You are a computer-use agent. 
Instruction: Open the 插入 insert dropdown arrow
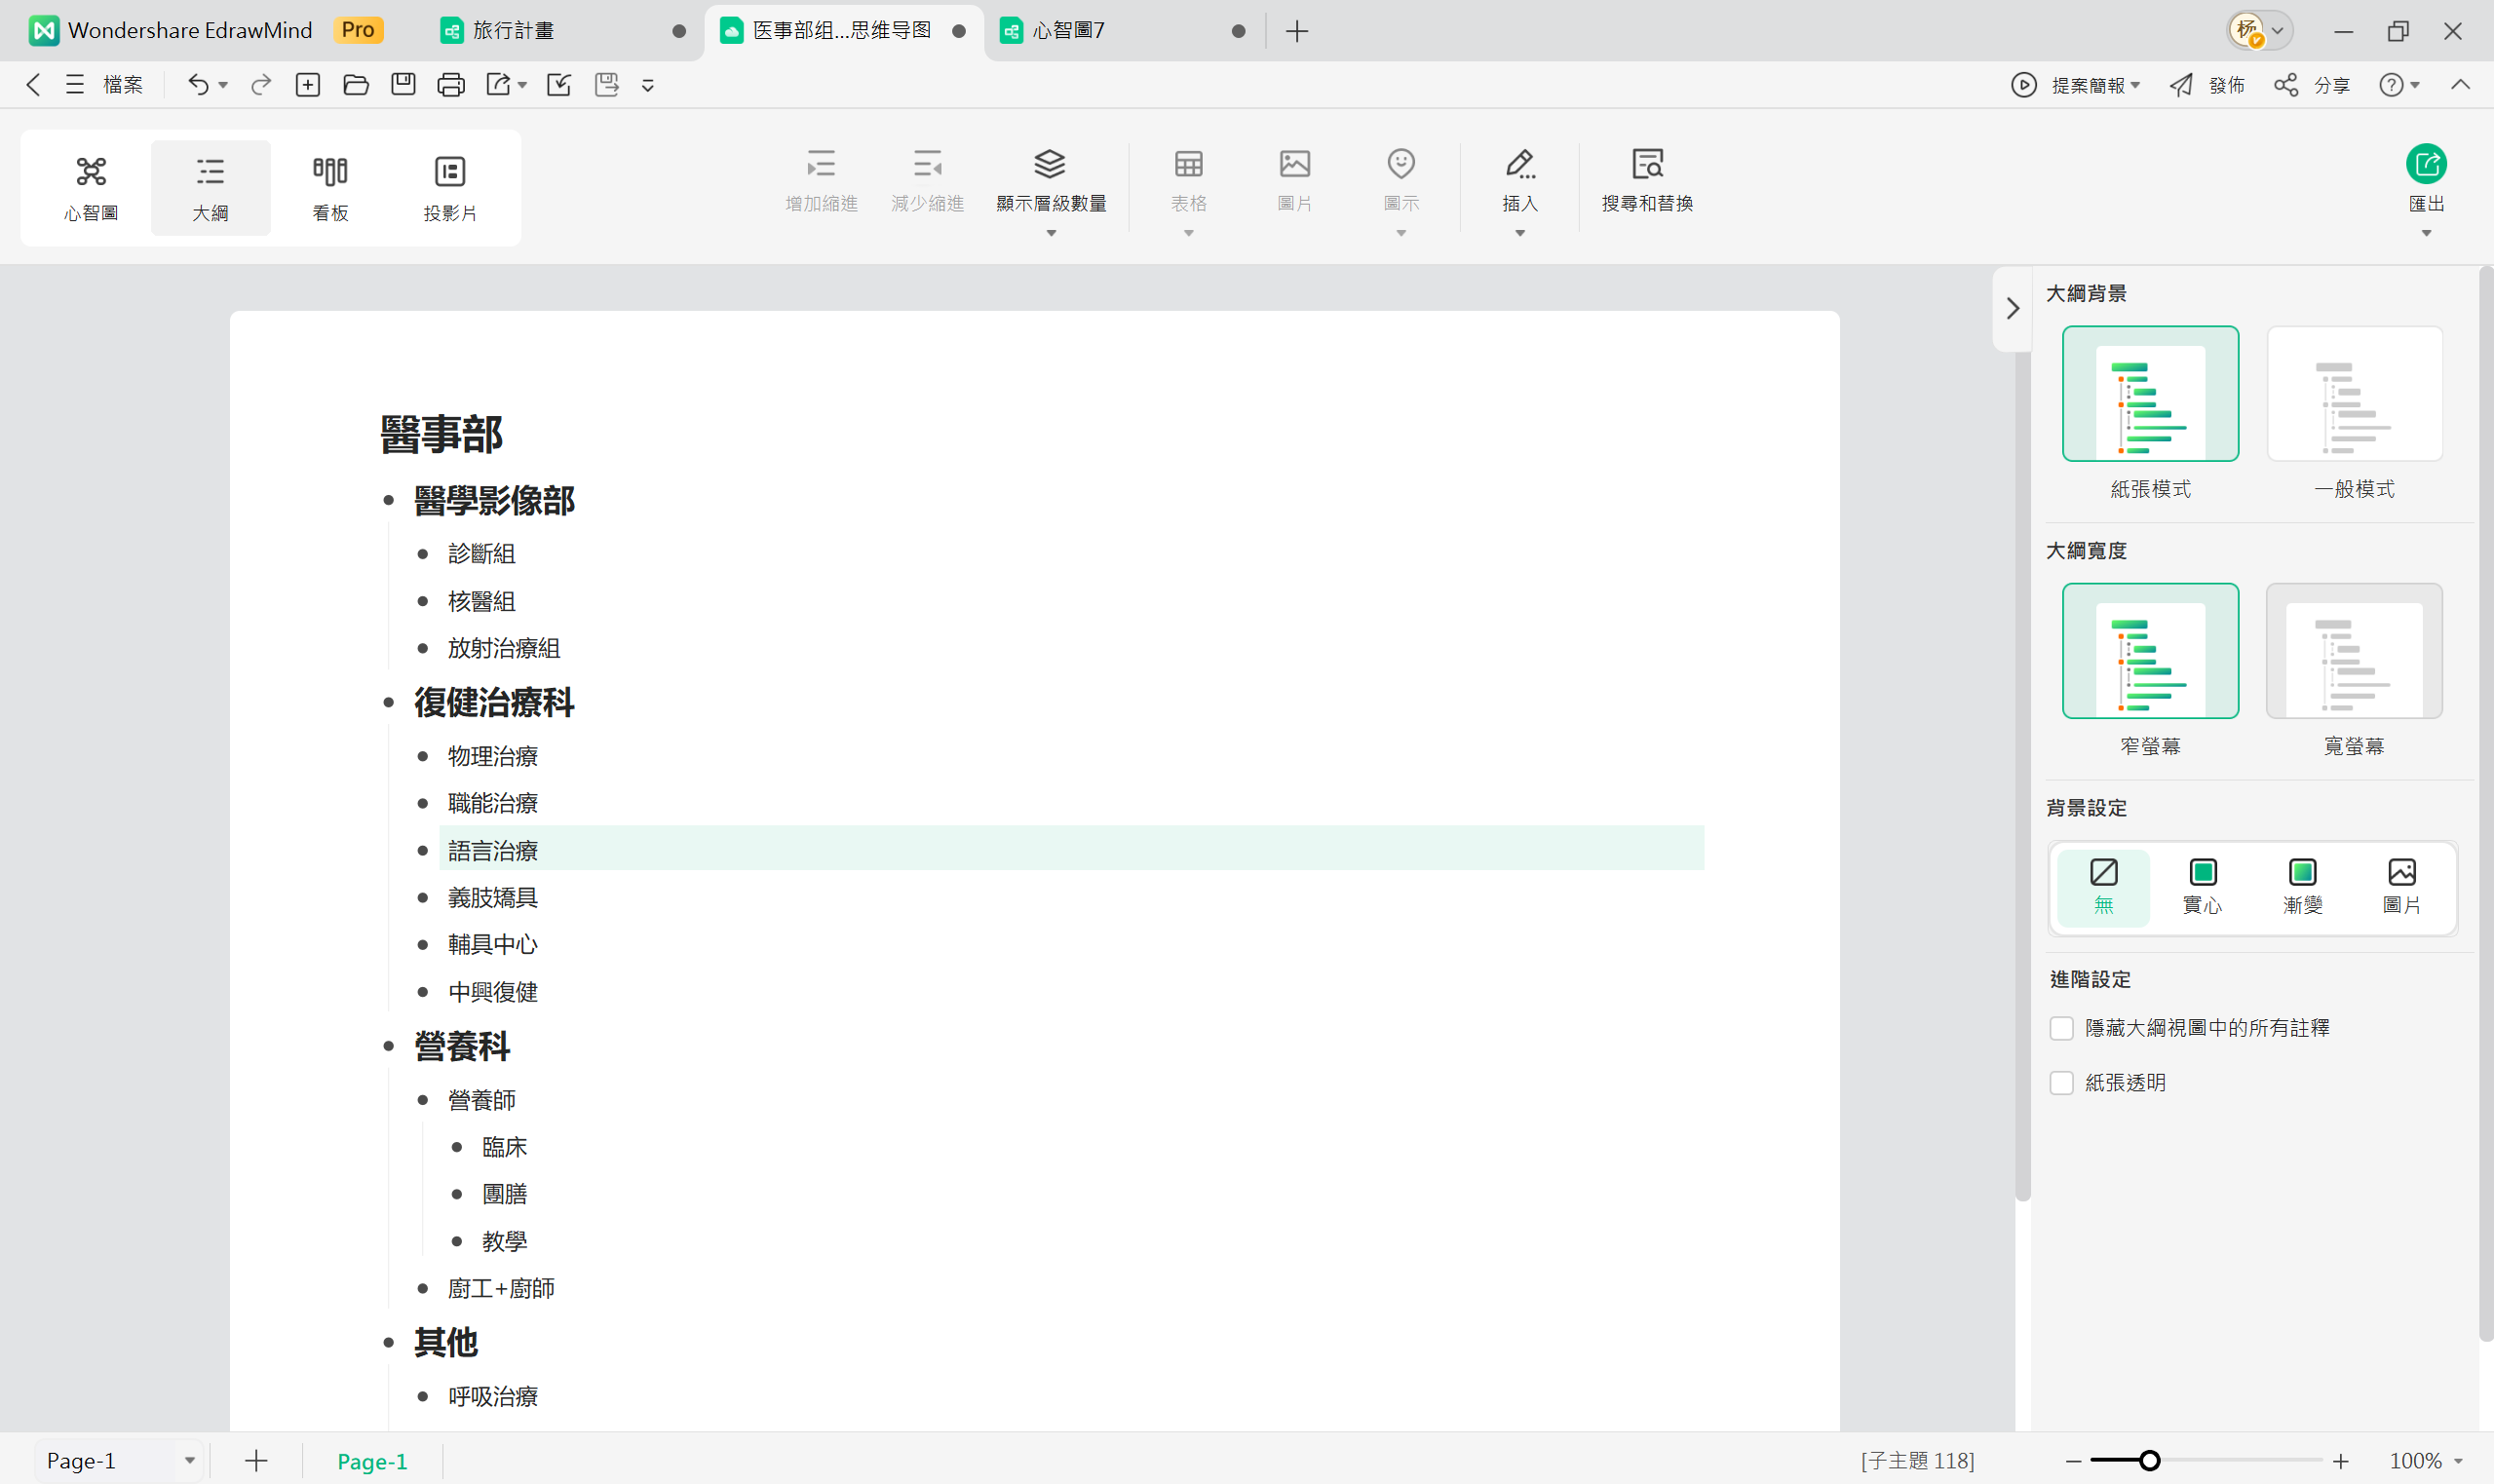tap(1519, 232)
